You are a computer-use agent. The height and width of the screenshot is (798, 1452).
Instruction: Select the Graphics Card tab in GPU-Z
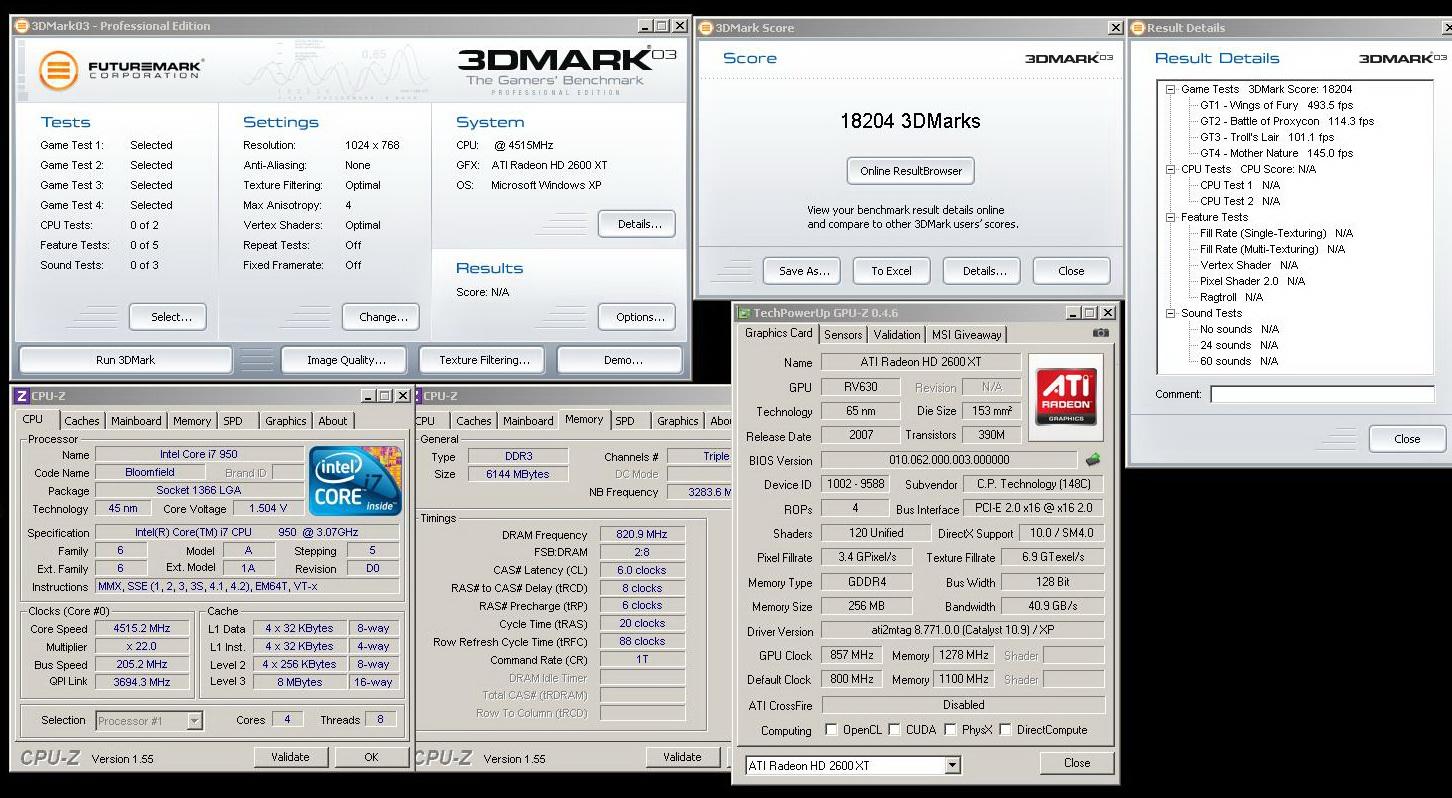(779, 333)
